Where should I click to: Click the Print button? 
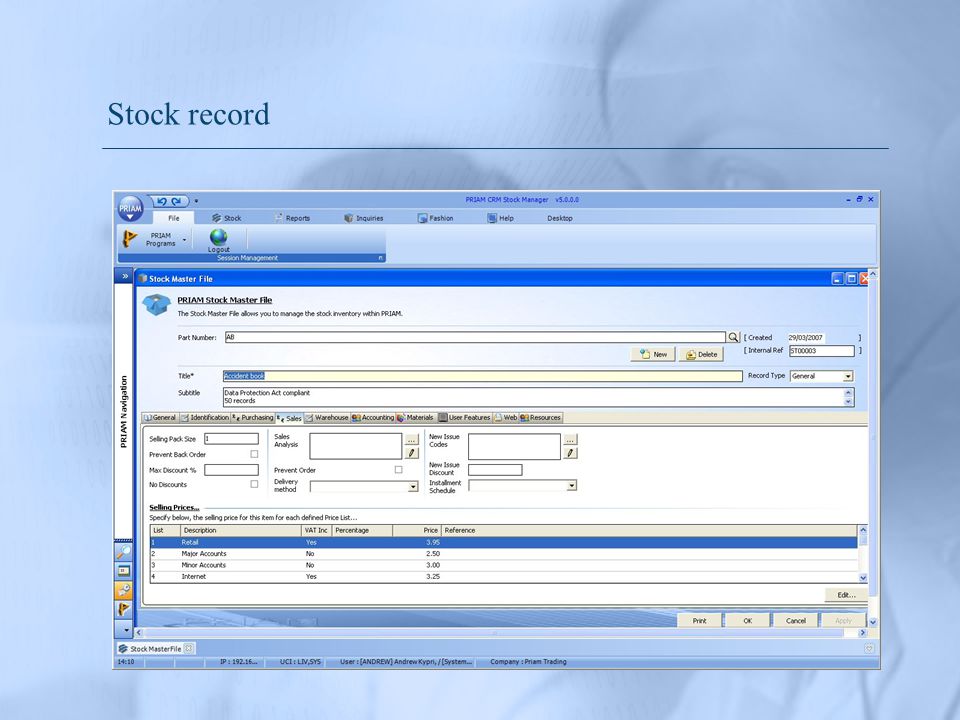point(699,621)
